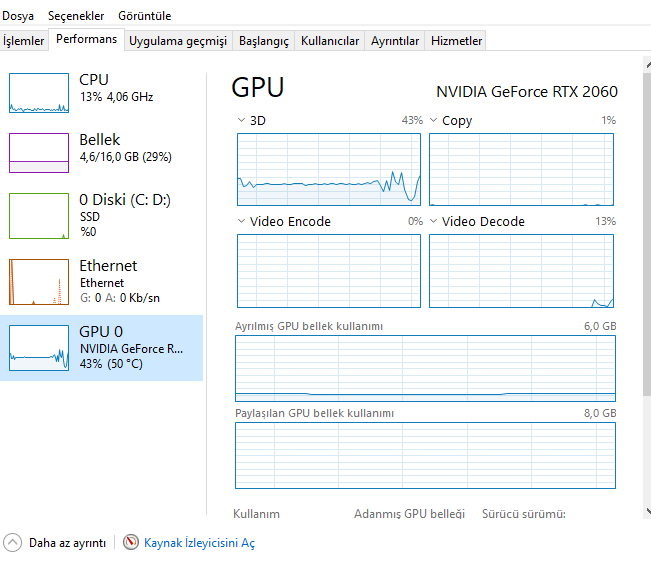Open the Dosya menu
The width and height of the screenshot is (651, 562).
[x=18, y=16]
